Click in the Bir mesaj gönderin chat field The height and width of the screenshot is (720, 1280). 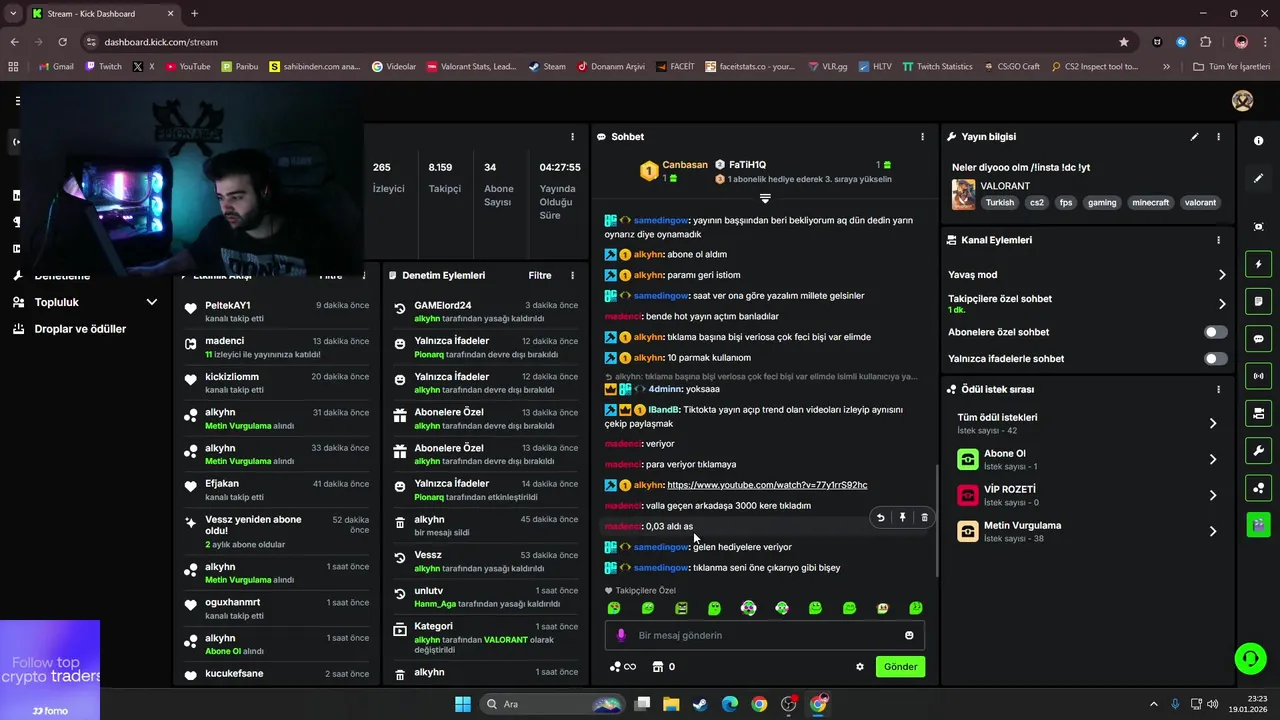click(x=764, y=635)
